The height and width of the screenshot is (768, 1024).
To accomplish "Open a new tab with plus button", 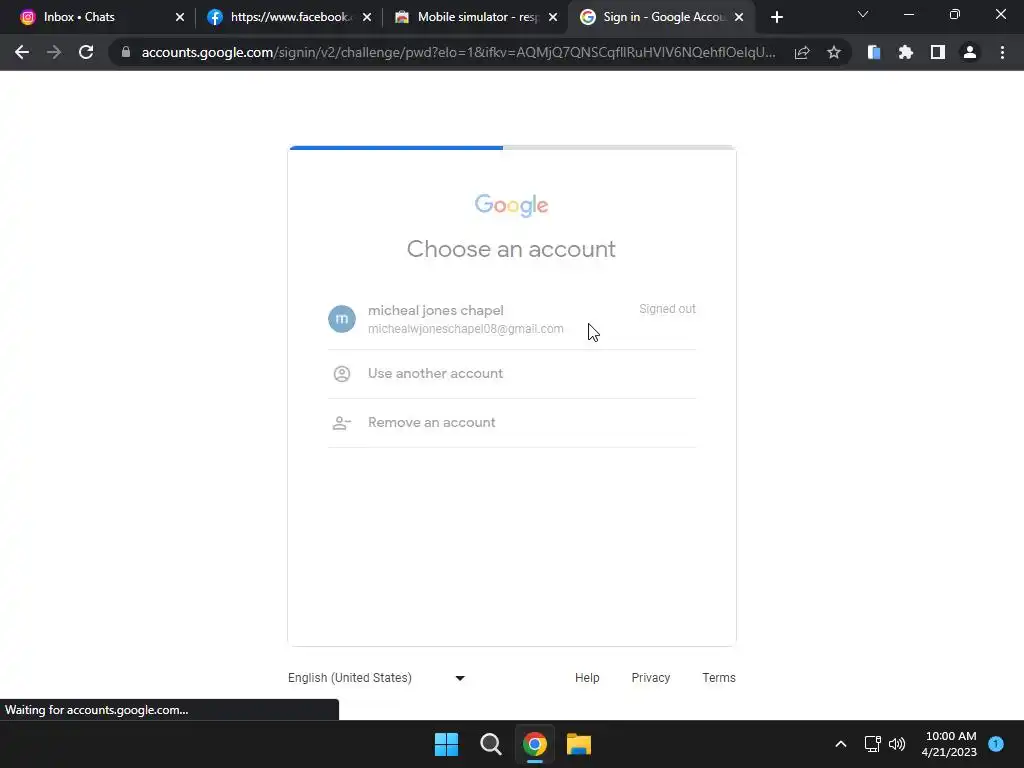I will 776,17.
